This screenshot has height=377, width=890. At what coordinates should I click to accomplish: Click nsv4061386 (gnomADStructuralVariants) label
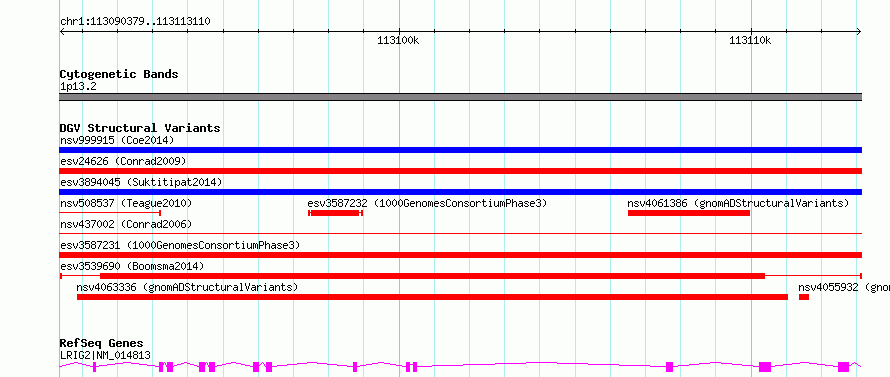pyautogui.click(x=738, y=203)
